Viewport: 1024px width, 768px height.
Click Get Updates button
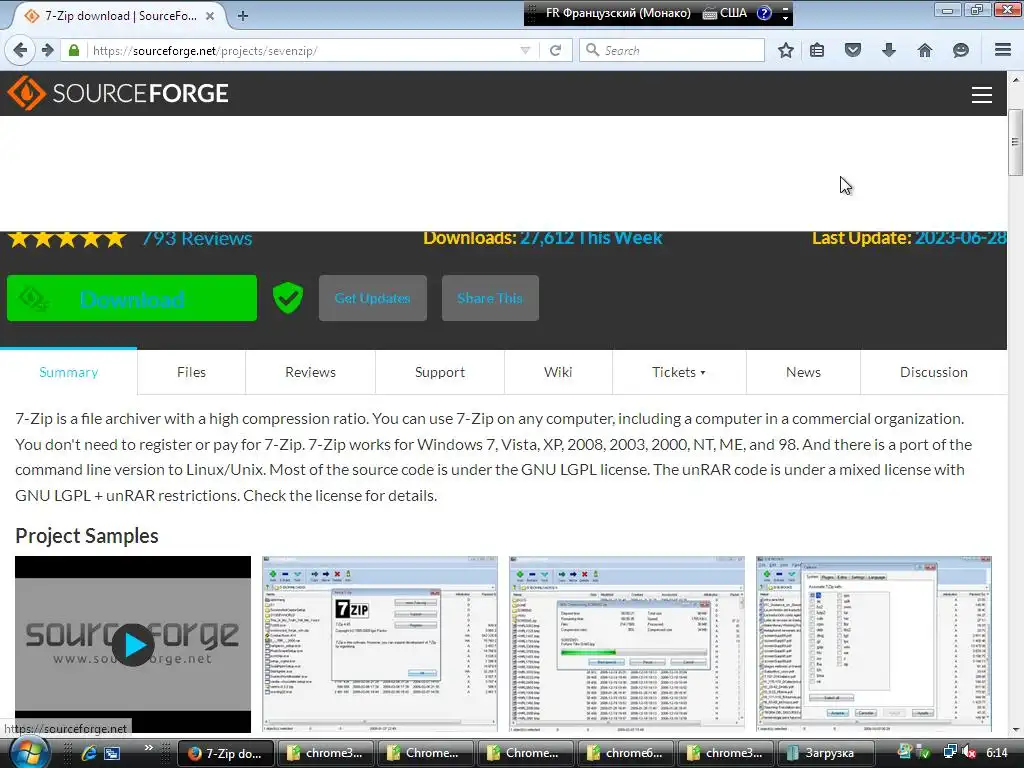(372, 298)
